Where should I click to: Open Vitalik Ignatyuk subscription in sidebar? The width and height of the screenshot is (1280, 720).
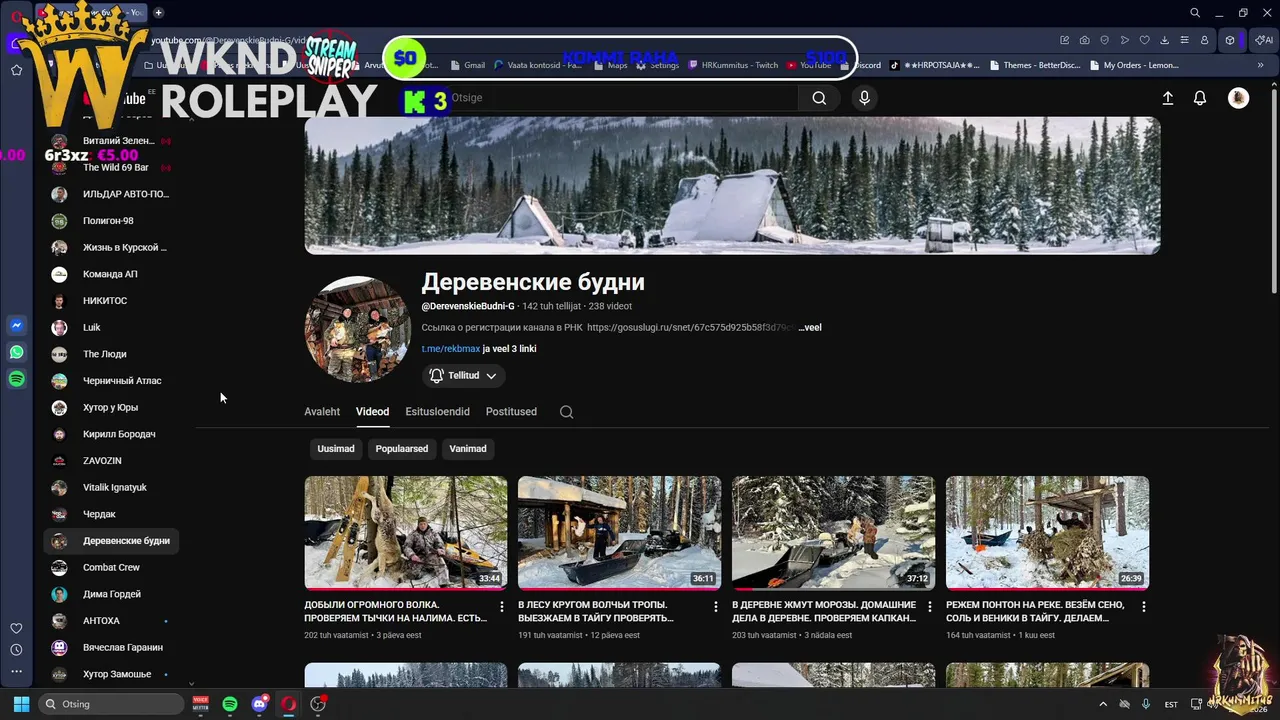111,488
